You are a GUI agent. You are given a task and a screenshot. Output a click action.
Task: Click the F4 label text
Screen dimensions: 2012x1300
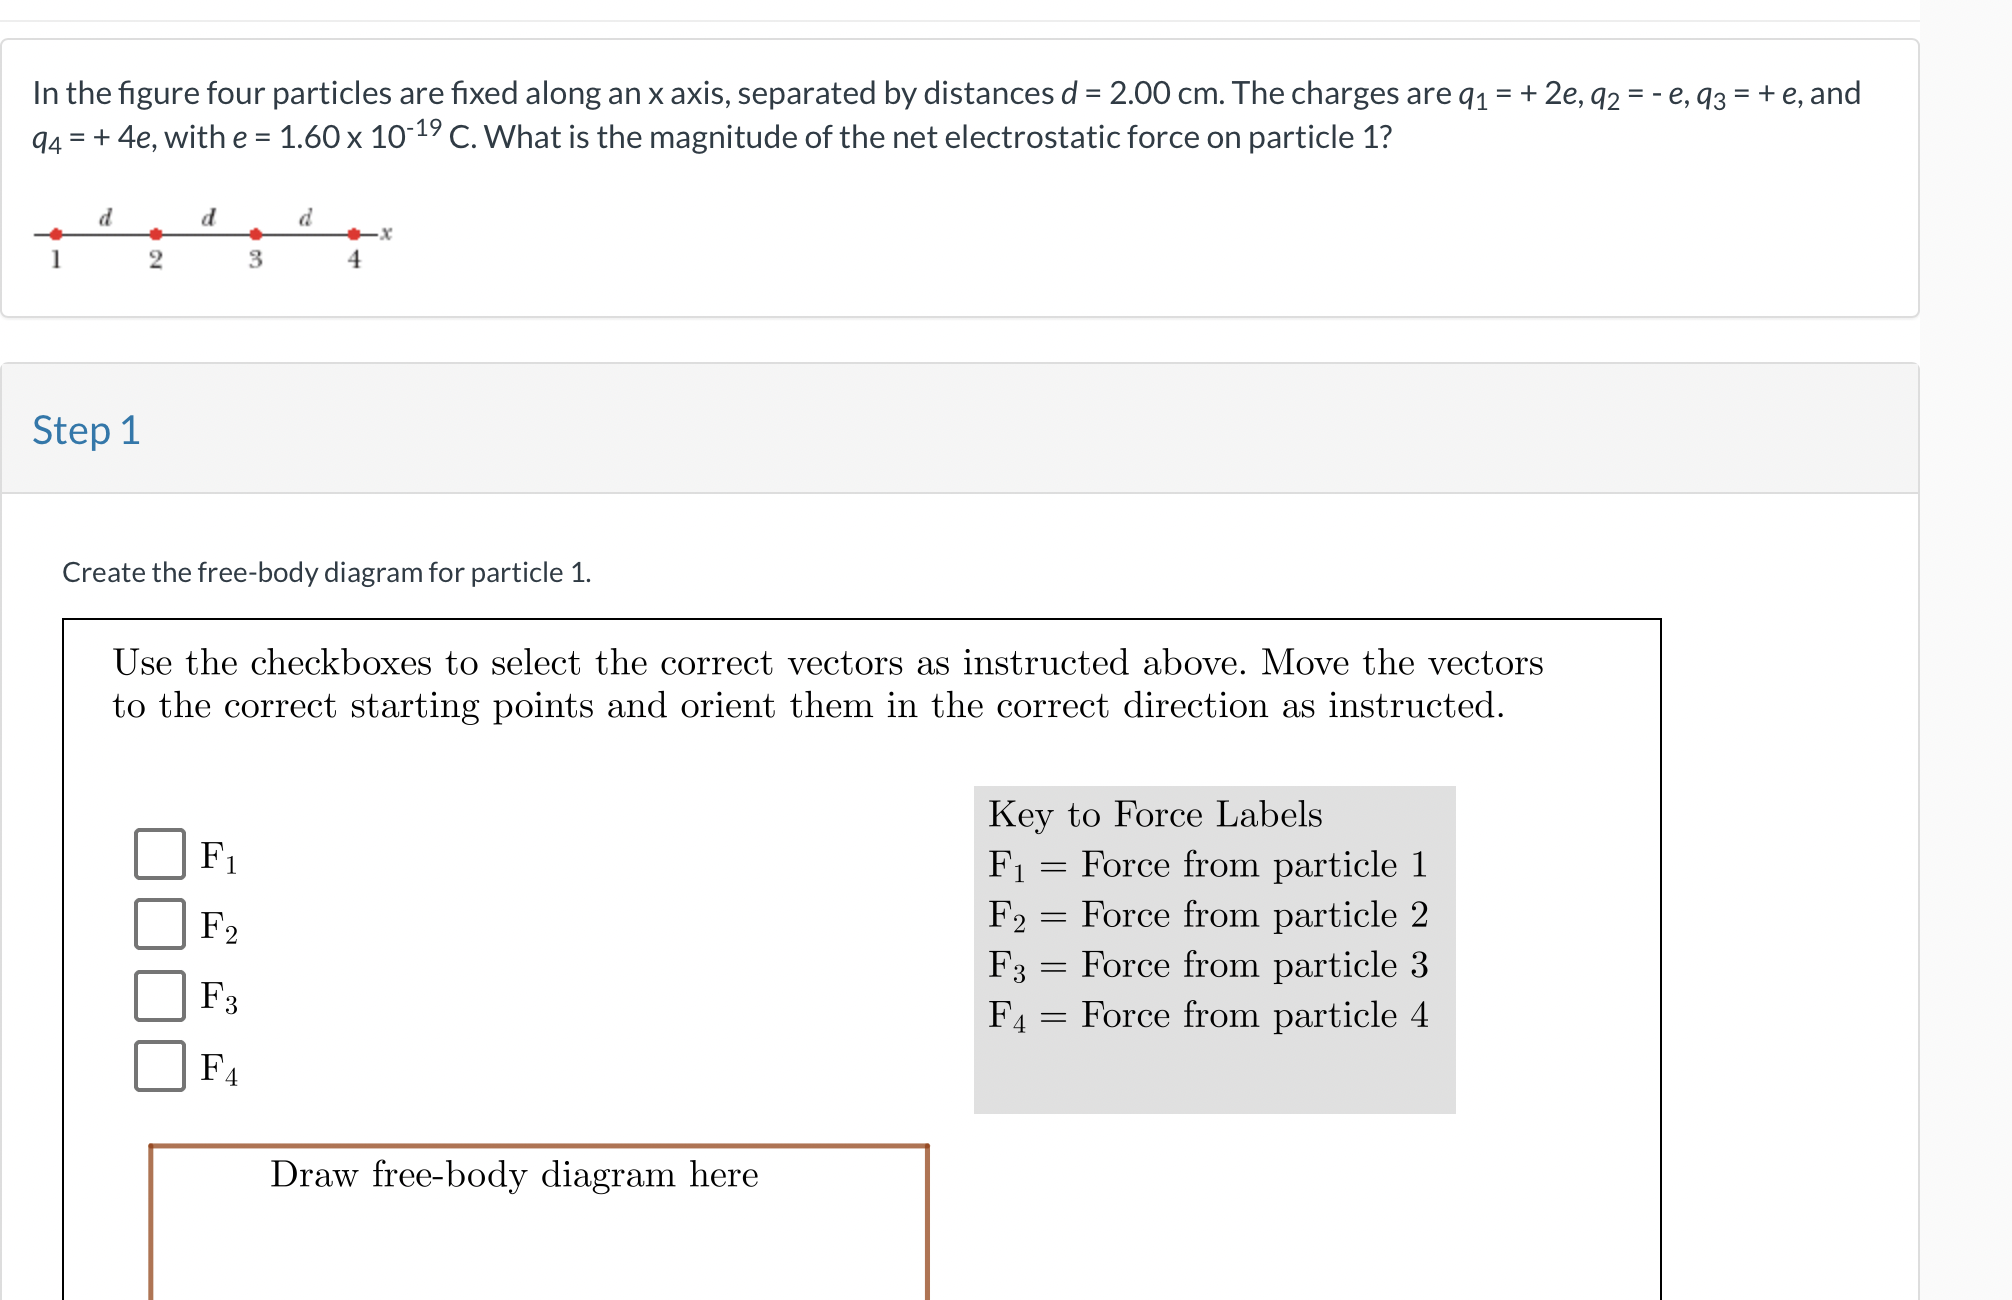(219, 1068)
